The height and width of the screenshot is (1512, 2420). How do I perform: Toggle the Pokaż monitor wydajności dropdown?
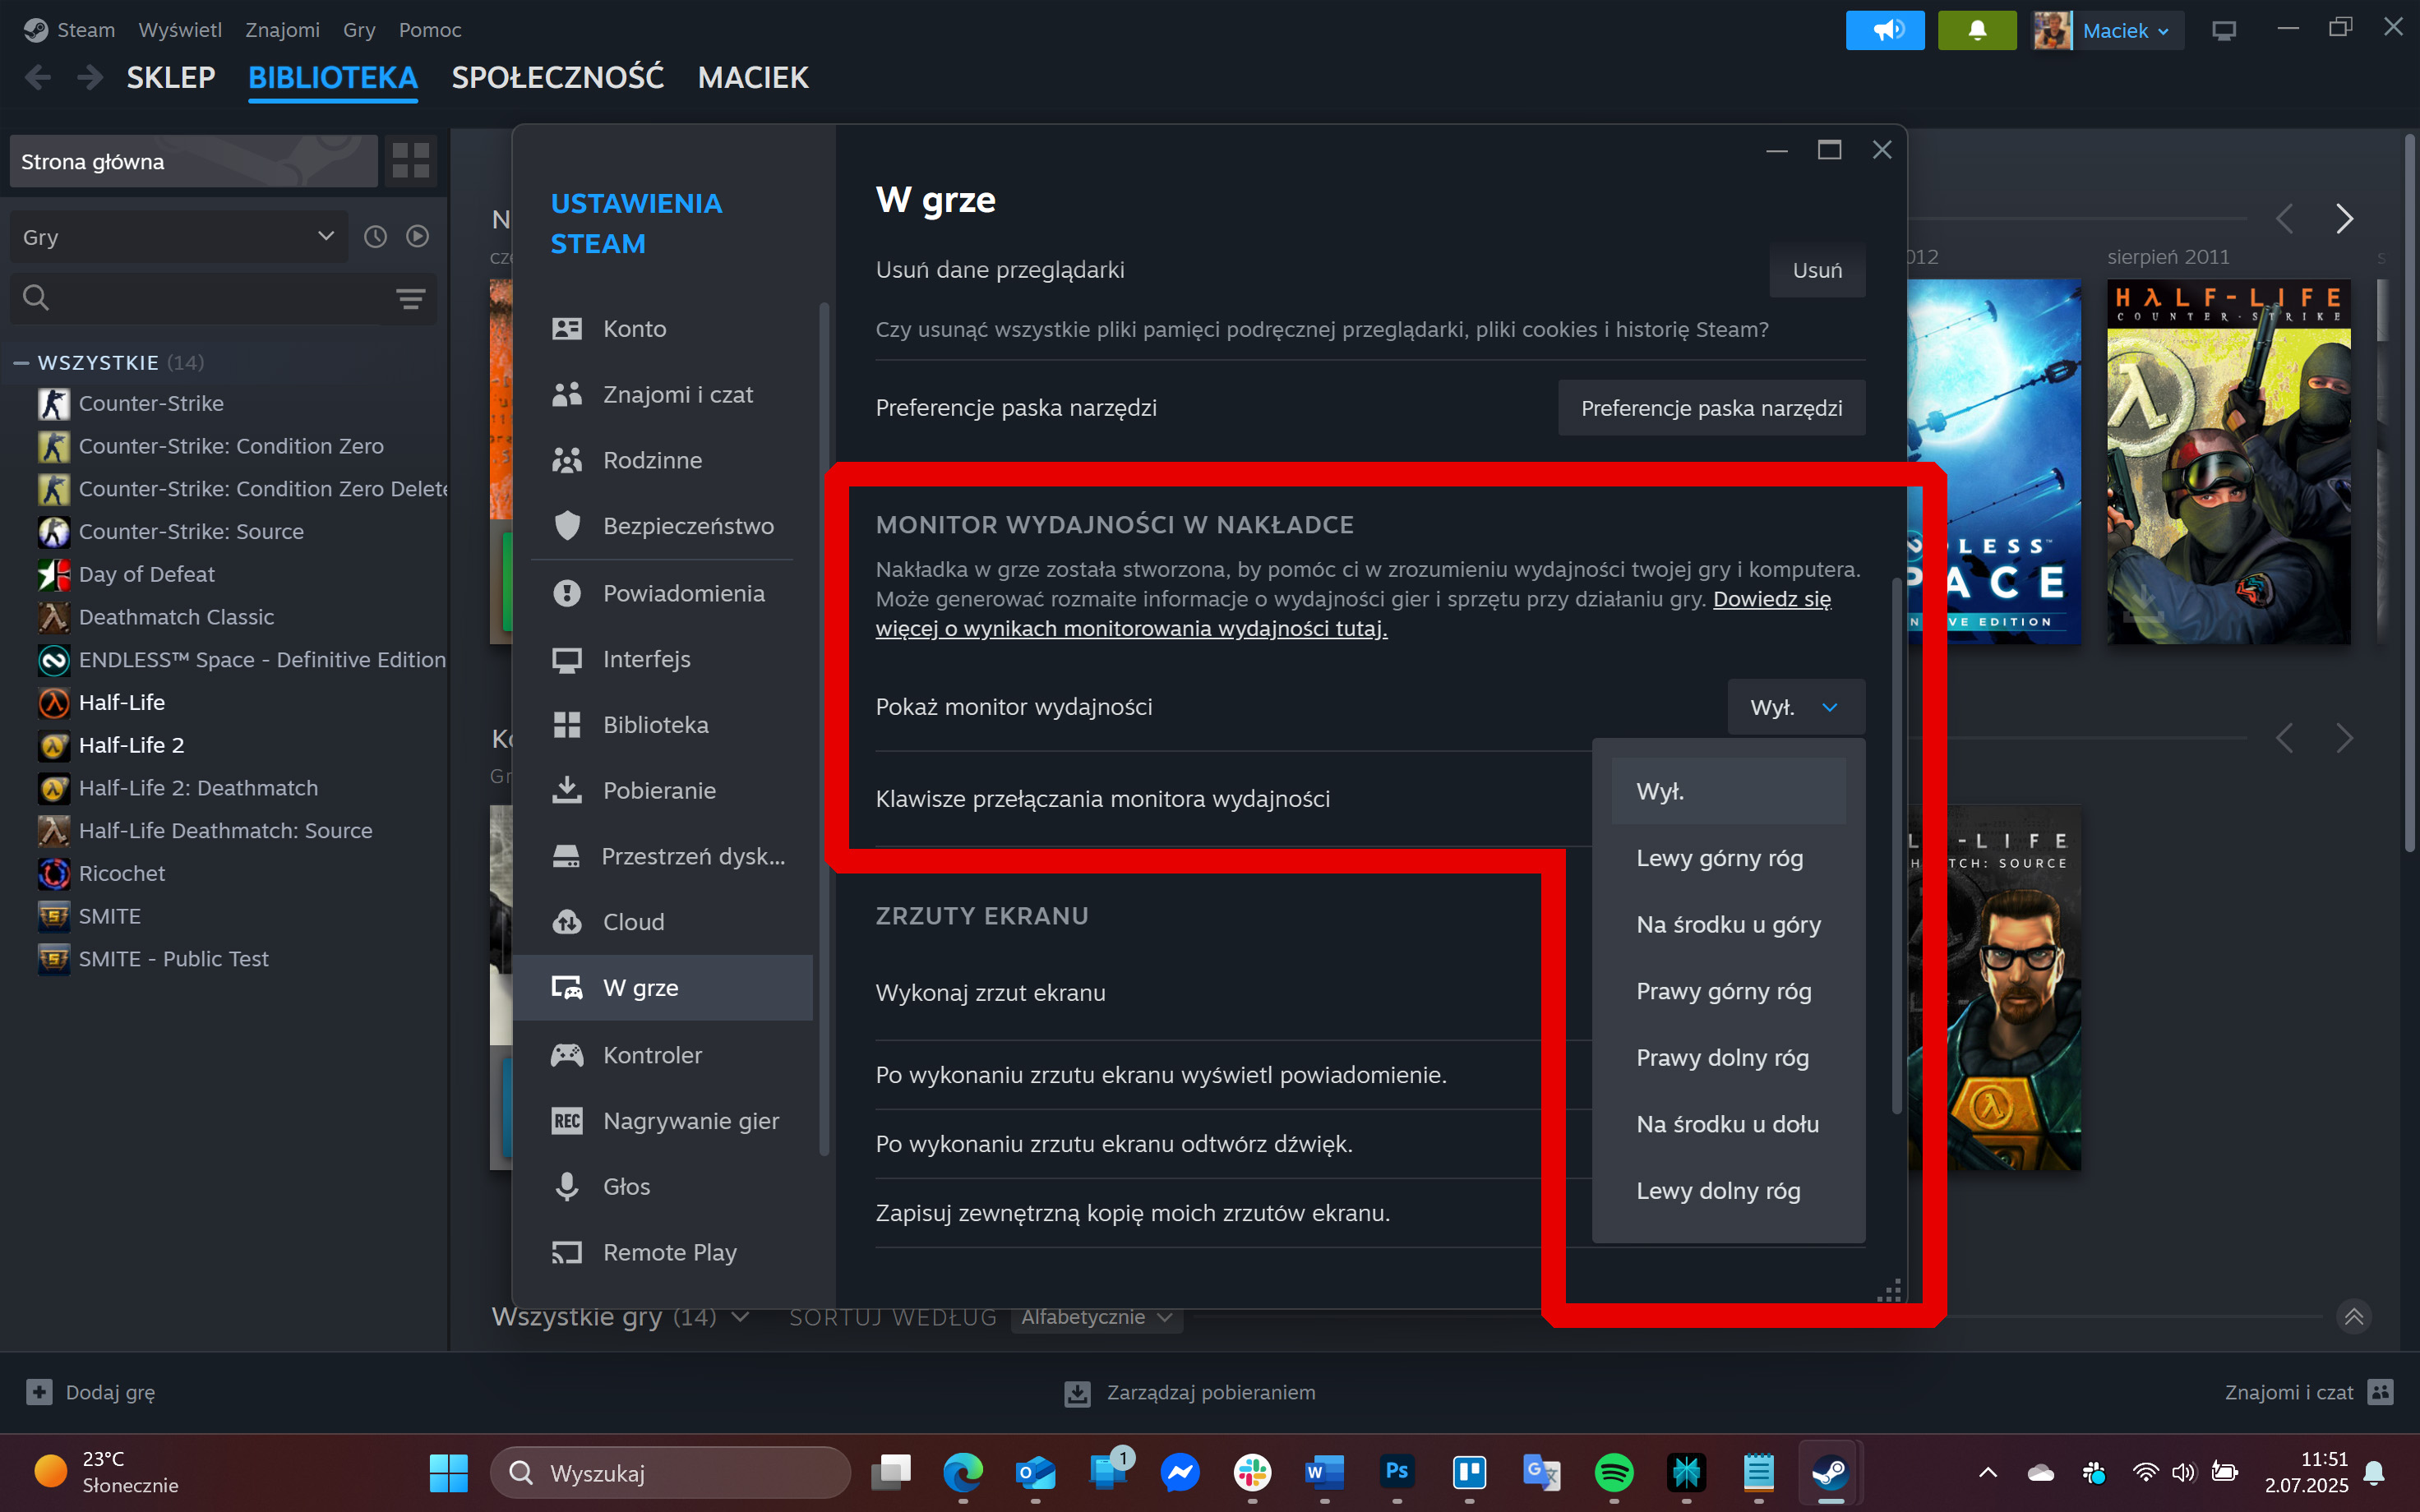1796,707
